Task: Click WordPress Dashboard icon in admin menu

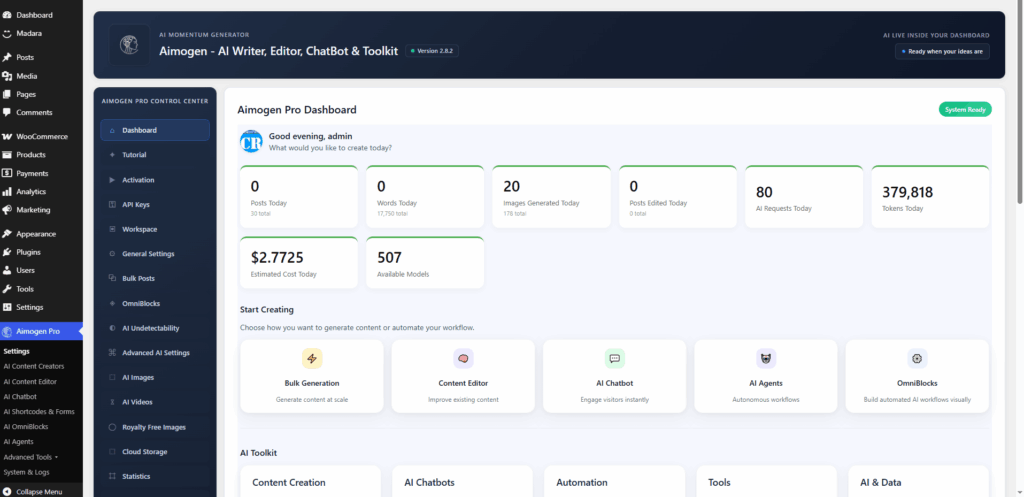Action: pyautogui.click(x=7, y=14)
